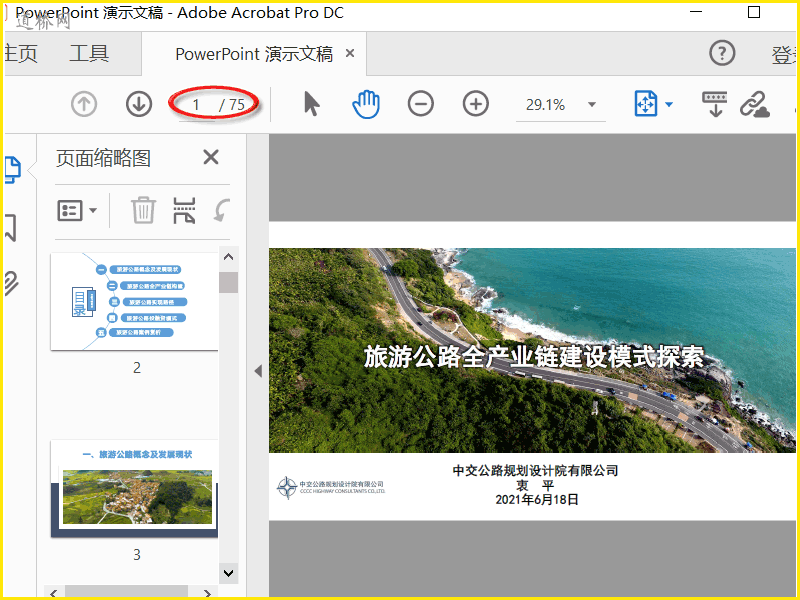The width and height of the screenshot is (800, 600).
Task: Close the PowerPoint 演示文稿 document tab
Action: pyautogui.click(x=350, y=53)
